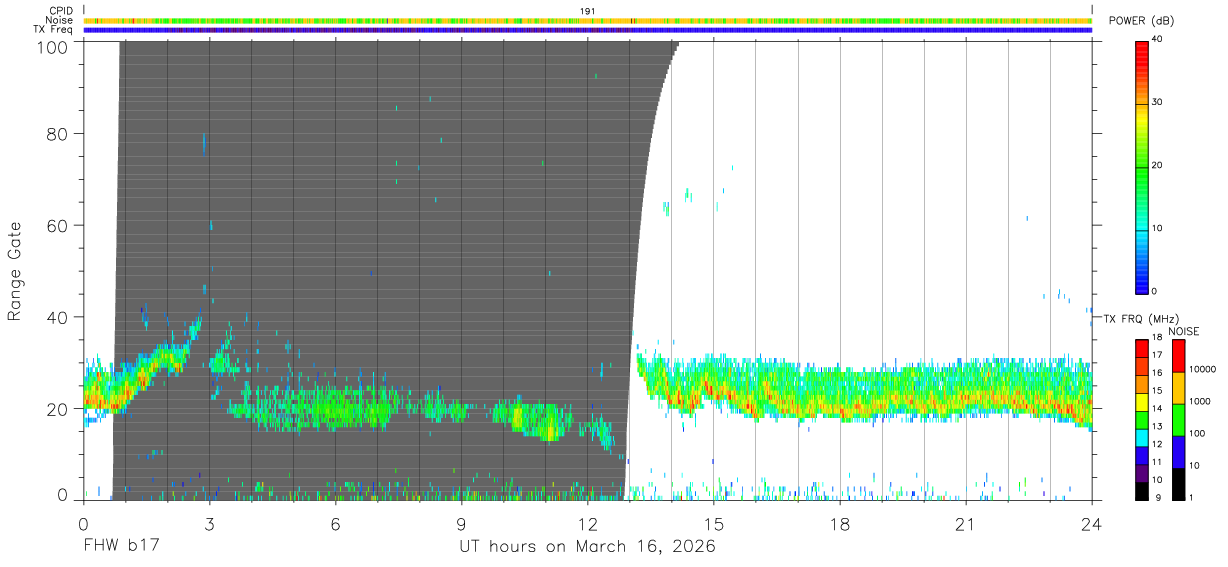Click the x-axis hour label 6
The width and height of the screenshot is (1228, 567).
tap(336, 523)
